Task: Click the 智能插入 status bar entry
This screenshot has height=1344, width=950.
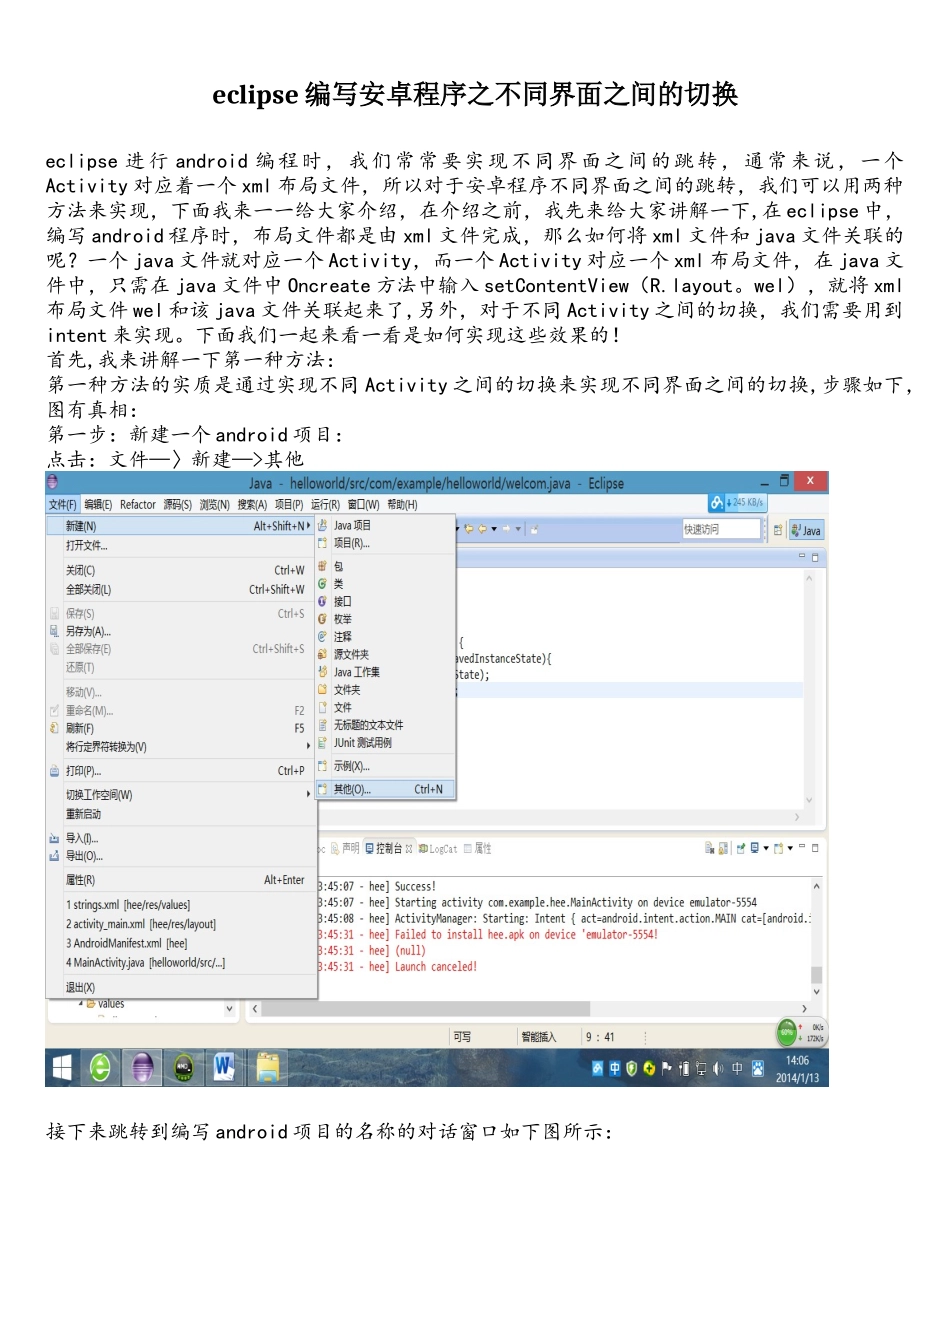Action: 539,1037
